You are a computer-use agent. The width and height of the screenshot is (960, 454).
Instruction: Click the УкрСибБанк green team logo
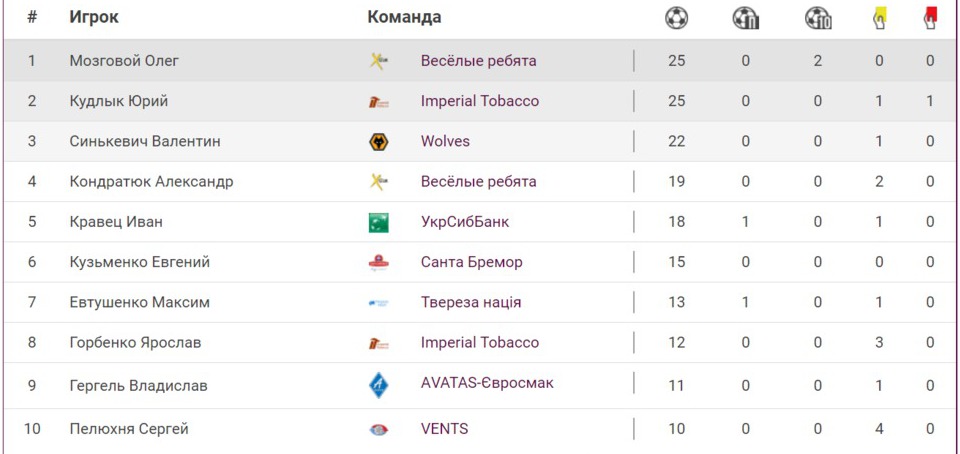[x=379, y=222]
